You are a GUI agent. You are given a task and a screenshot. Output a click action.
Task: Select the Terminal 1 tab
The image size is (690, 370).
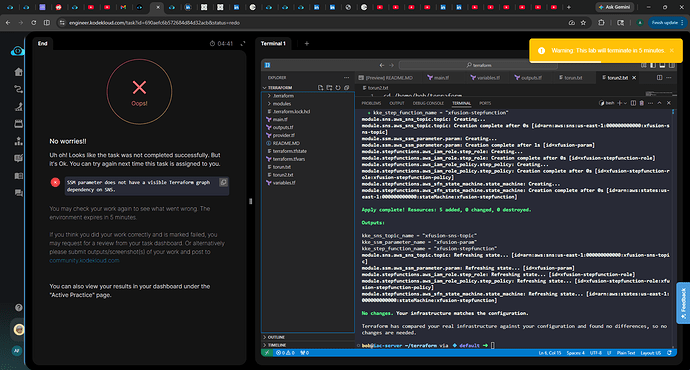coord(273,44)
